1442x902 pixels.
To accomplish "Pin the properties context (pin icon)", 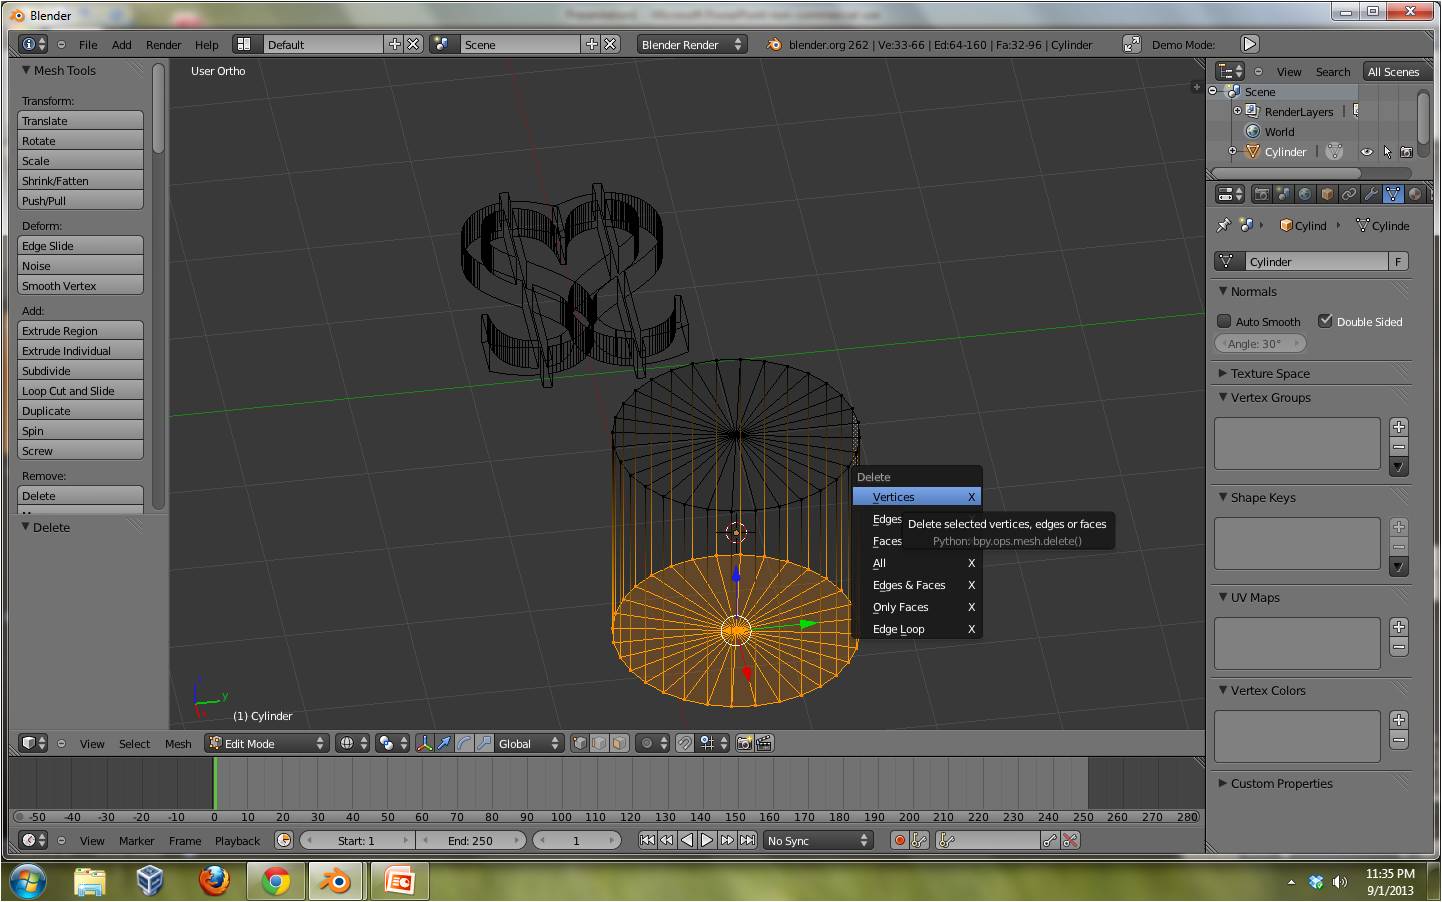I will click(1223, 226).
